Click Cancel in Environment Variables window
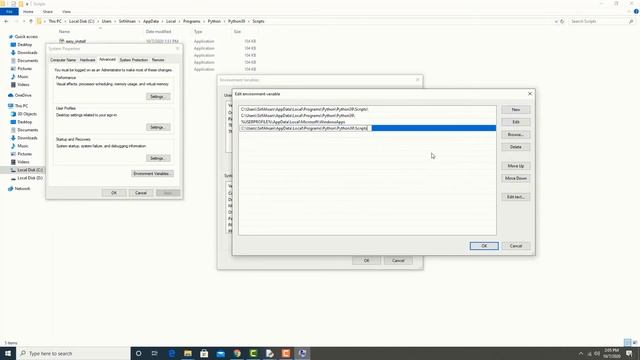Screen dimensions: 640x360 [398, 260]
